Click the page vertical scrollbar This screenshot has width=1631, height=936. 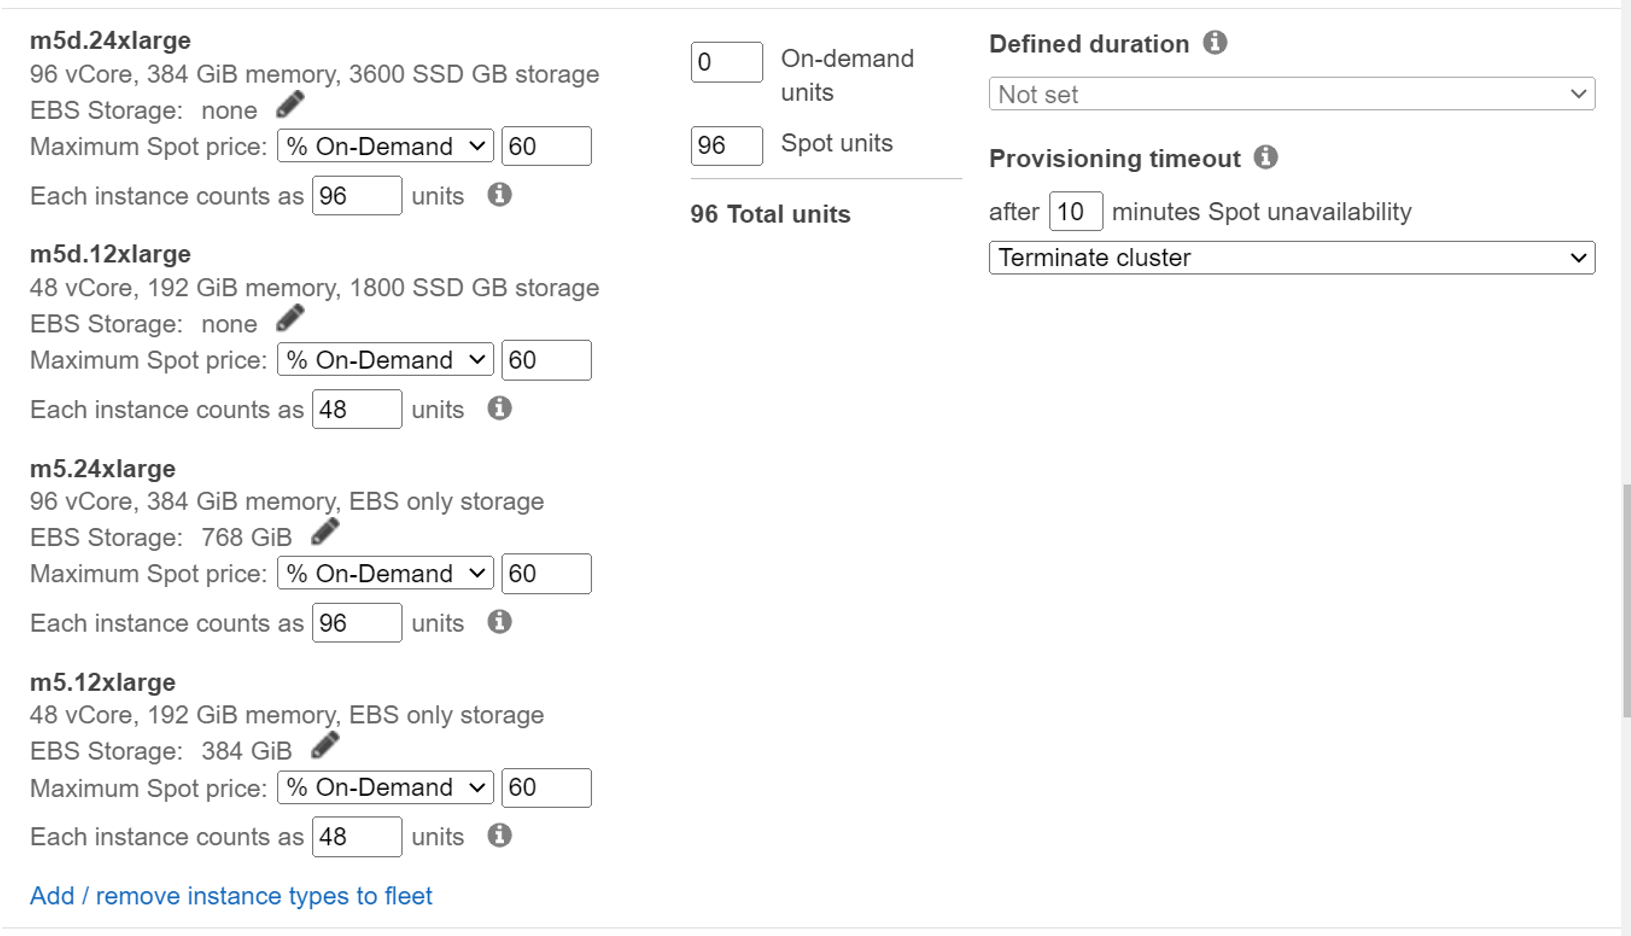pyautogui.click(x=1625, y=600)
